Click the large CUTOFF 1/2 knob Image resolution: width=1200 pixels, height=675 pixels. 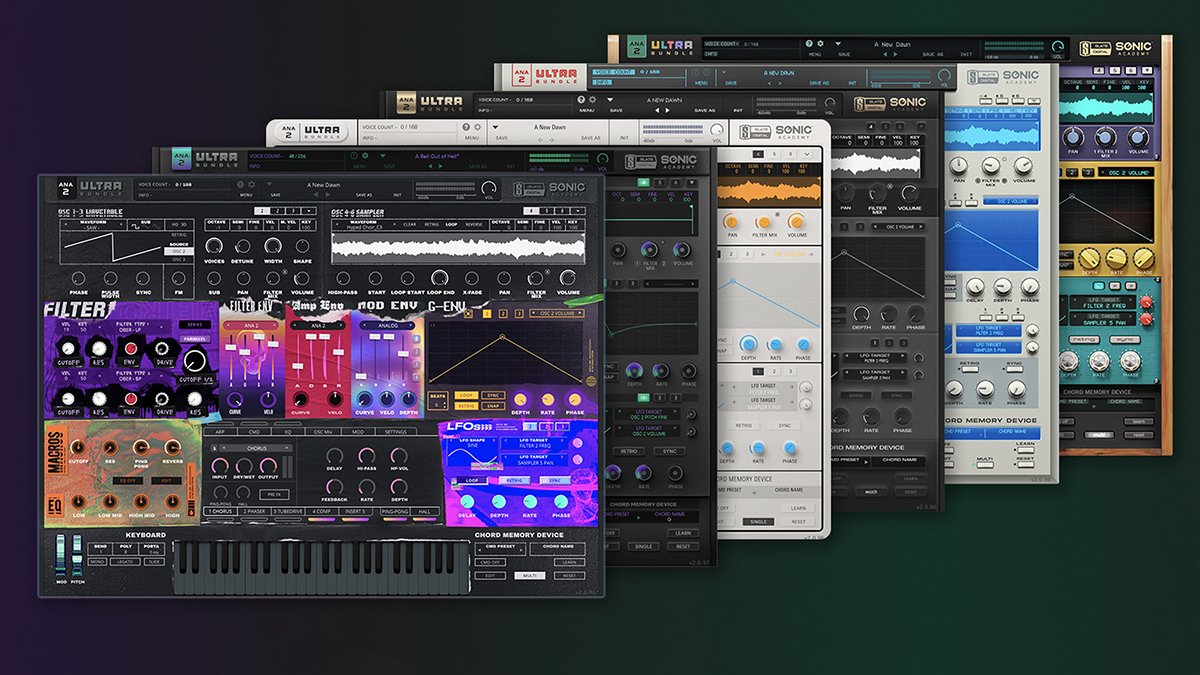coord(195,362)
